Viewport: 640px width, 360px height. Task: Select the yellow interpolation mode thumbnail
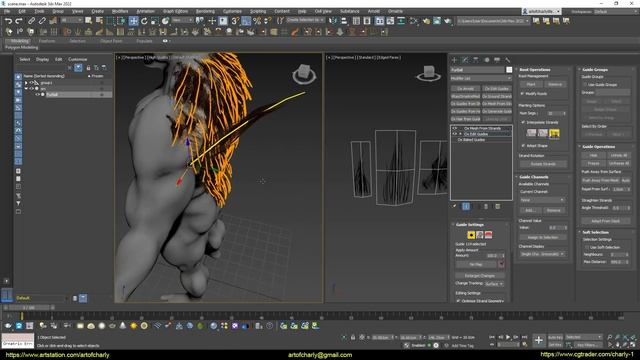(554, 133)
